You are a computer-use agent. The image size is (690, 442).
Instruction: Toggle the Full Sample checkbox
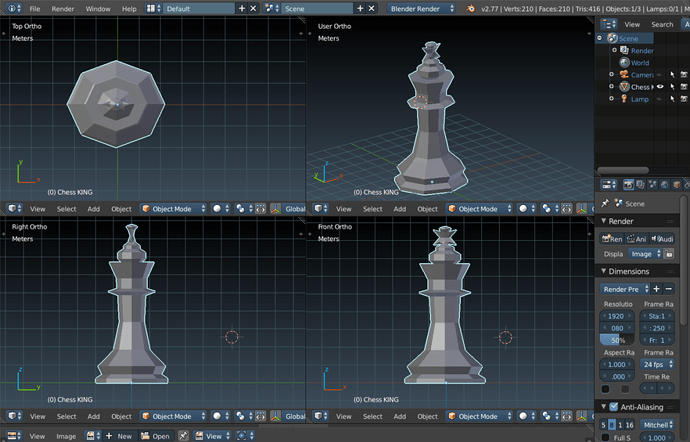(605, 437)
